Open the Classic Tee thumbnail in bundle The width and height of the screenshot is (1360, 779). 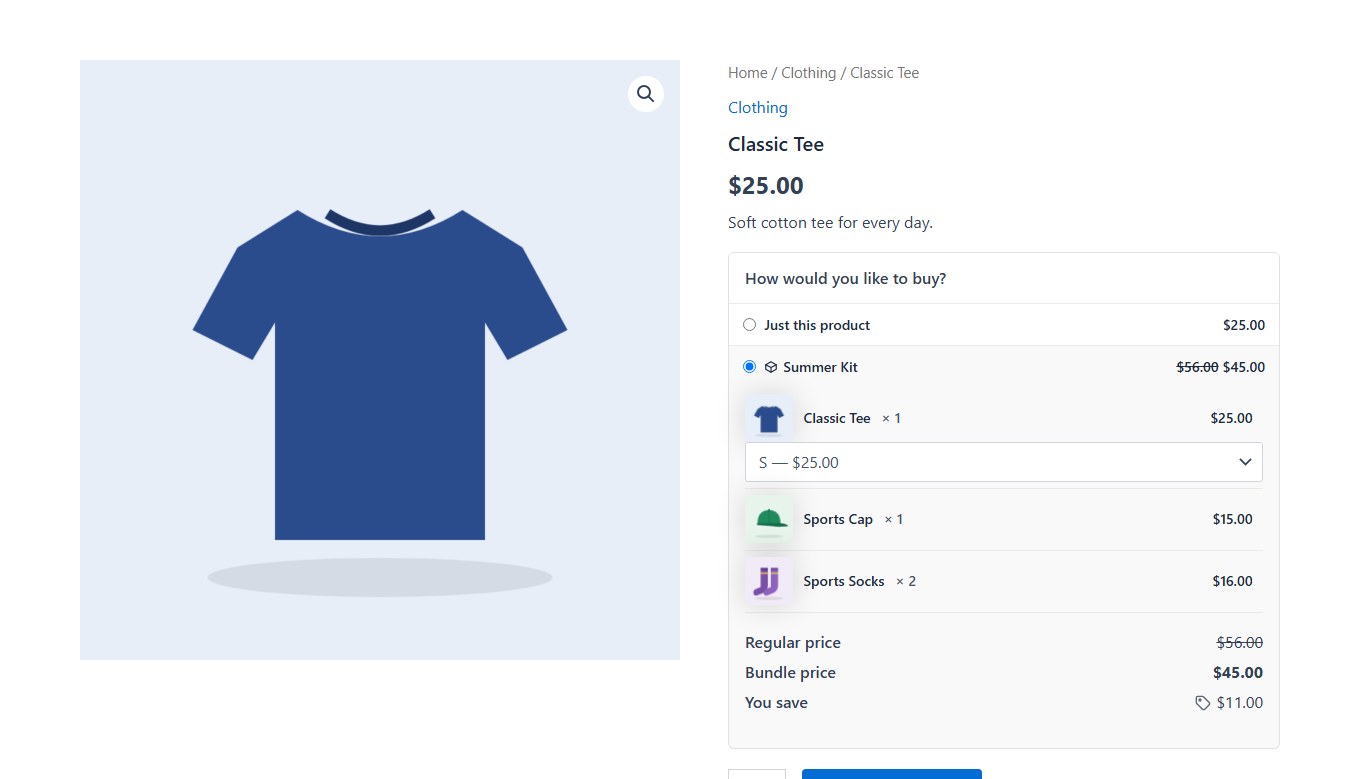(769, 418)
